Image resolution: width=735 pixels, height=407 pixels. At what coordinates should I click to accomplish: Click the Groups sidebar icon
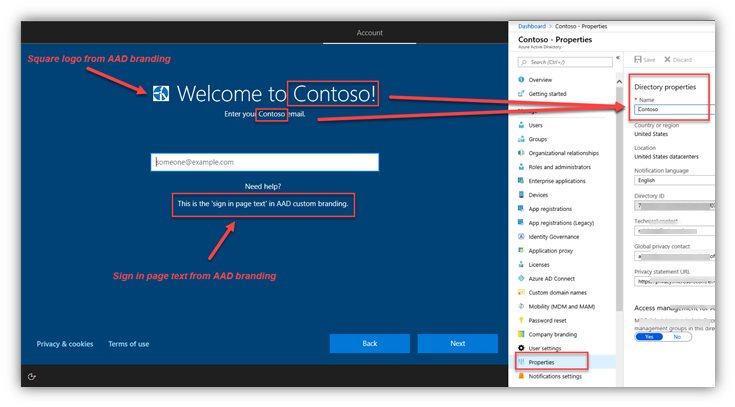coord(521,139)
